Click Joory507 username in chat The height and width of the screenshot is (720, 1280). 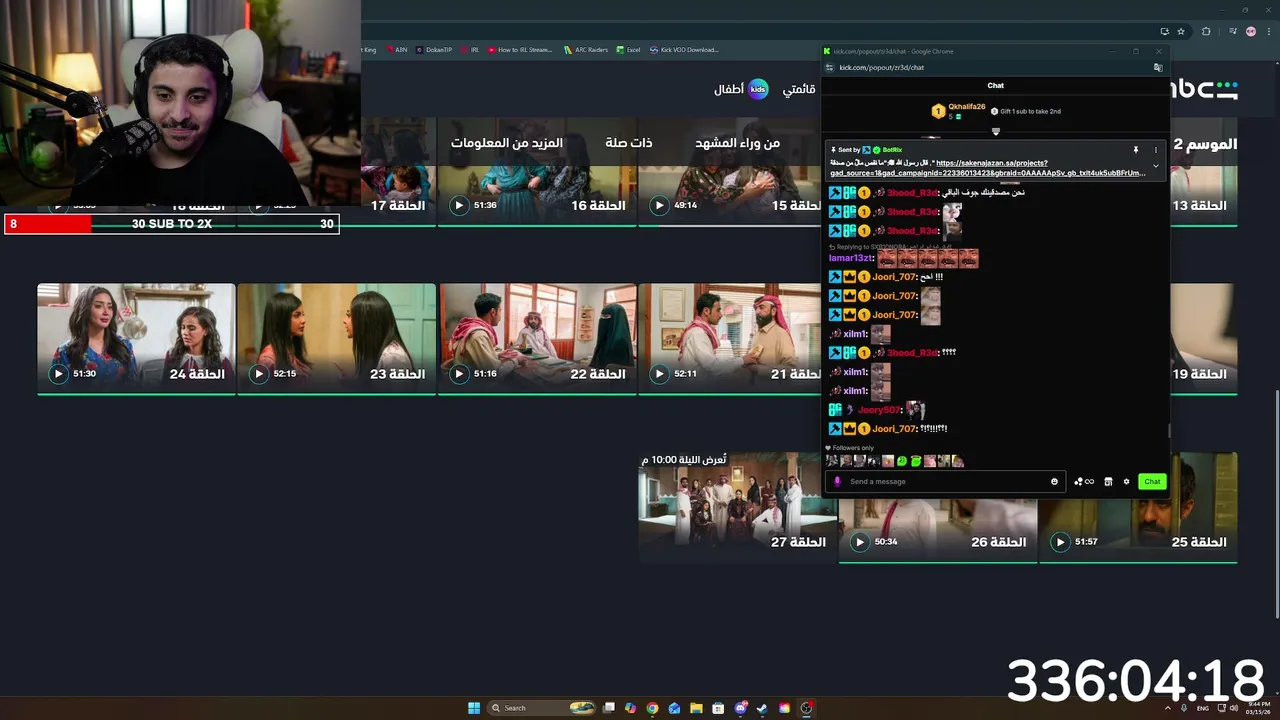coord(879,410)
